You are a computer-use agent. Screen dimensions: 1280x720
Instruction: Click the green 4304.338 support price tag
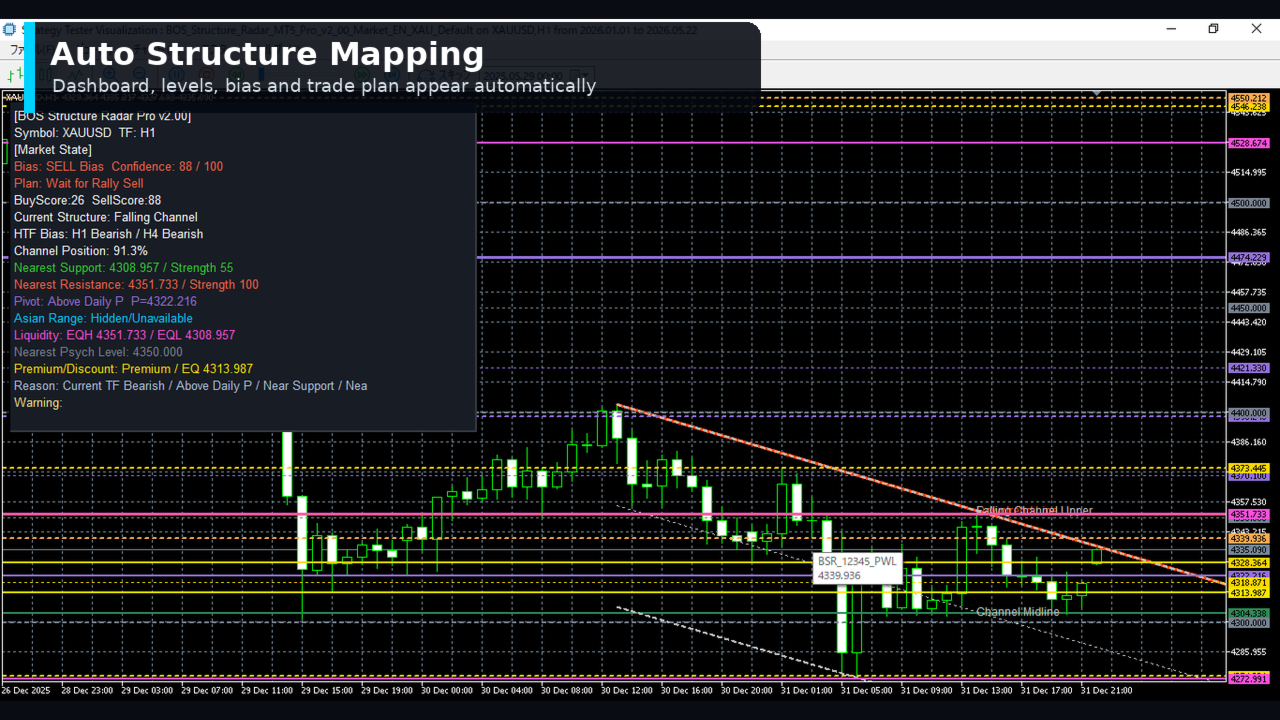(x=1249, y=613)
